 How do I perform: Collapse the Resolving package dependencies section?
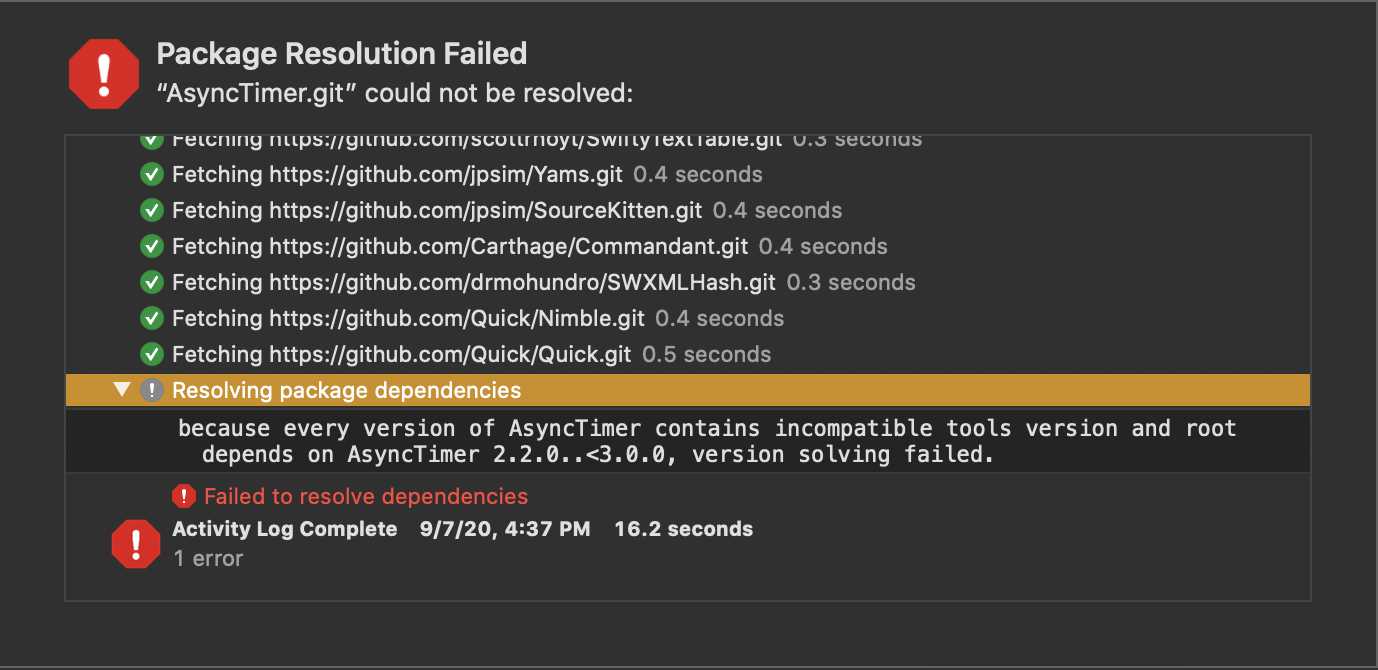[x=122, y=390]
